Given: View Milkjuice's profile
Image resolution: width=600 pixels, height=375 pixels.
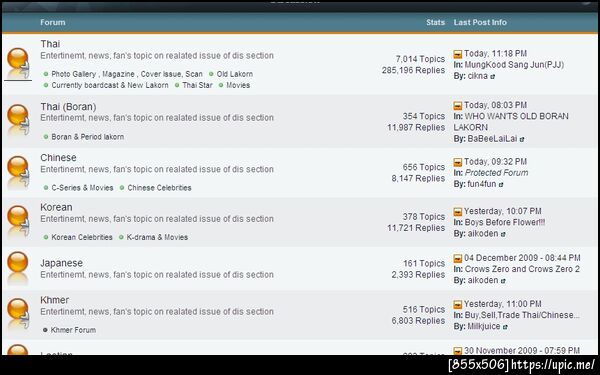Looking at the screenshot, I should click(x=484, y=327).
